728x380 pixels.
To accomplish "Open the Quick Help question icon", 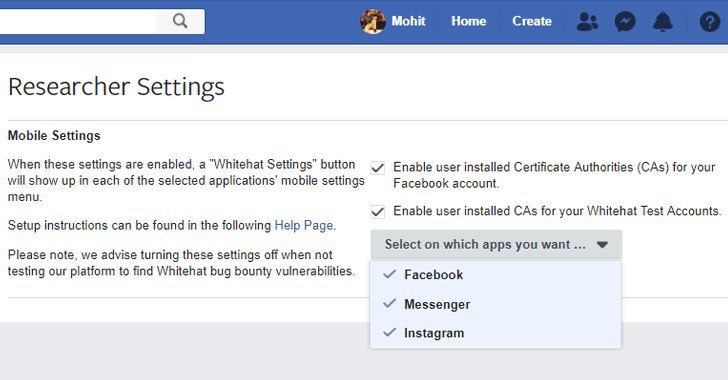I will [709, 21].
